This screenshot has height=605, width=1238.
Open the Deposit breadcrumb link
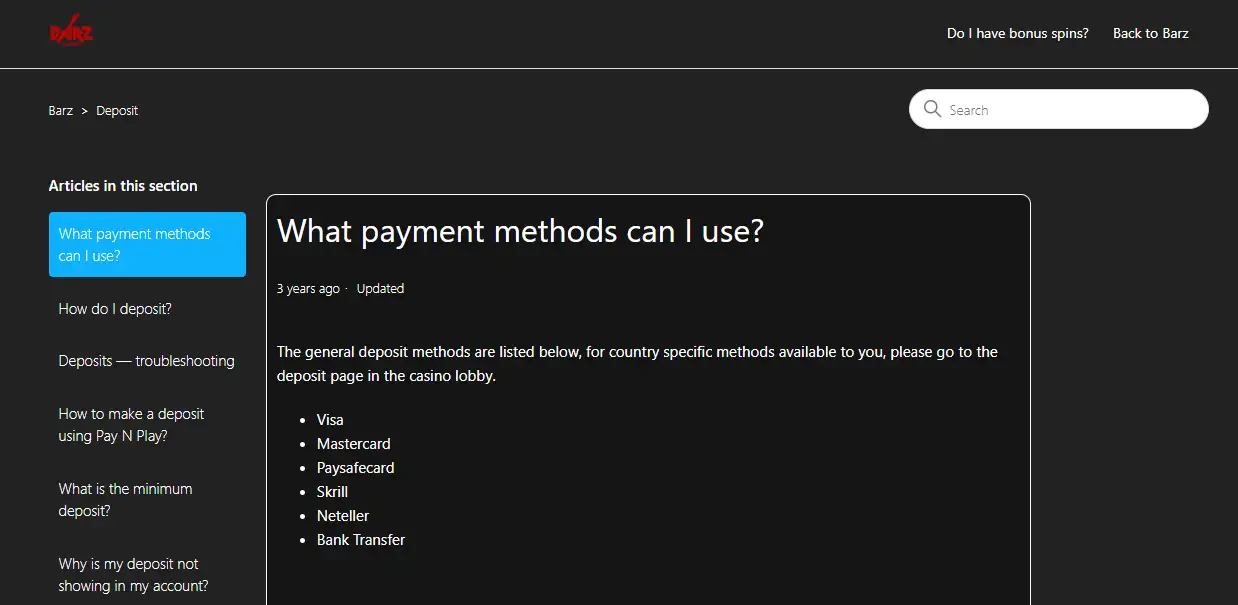coord(117,110)
